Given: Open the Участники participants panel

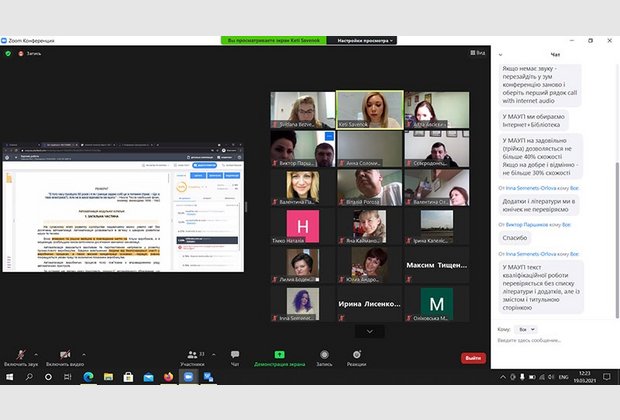Looking at the screenshot, I should [193, 358].
